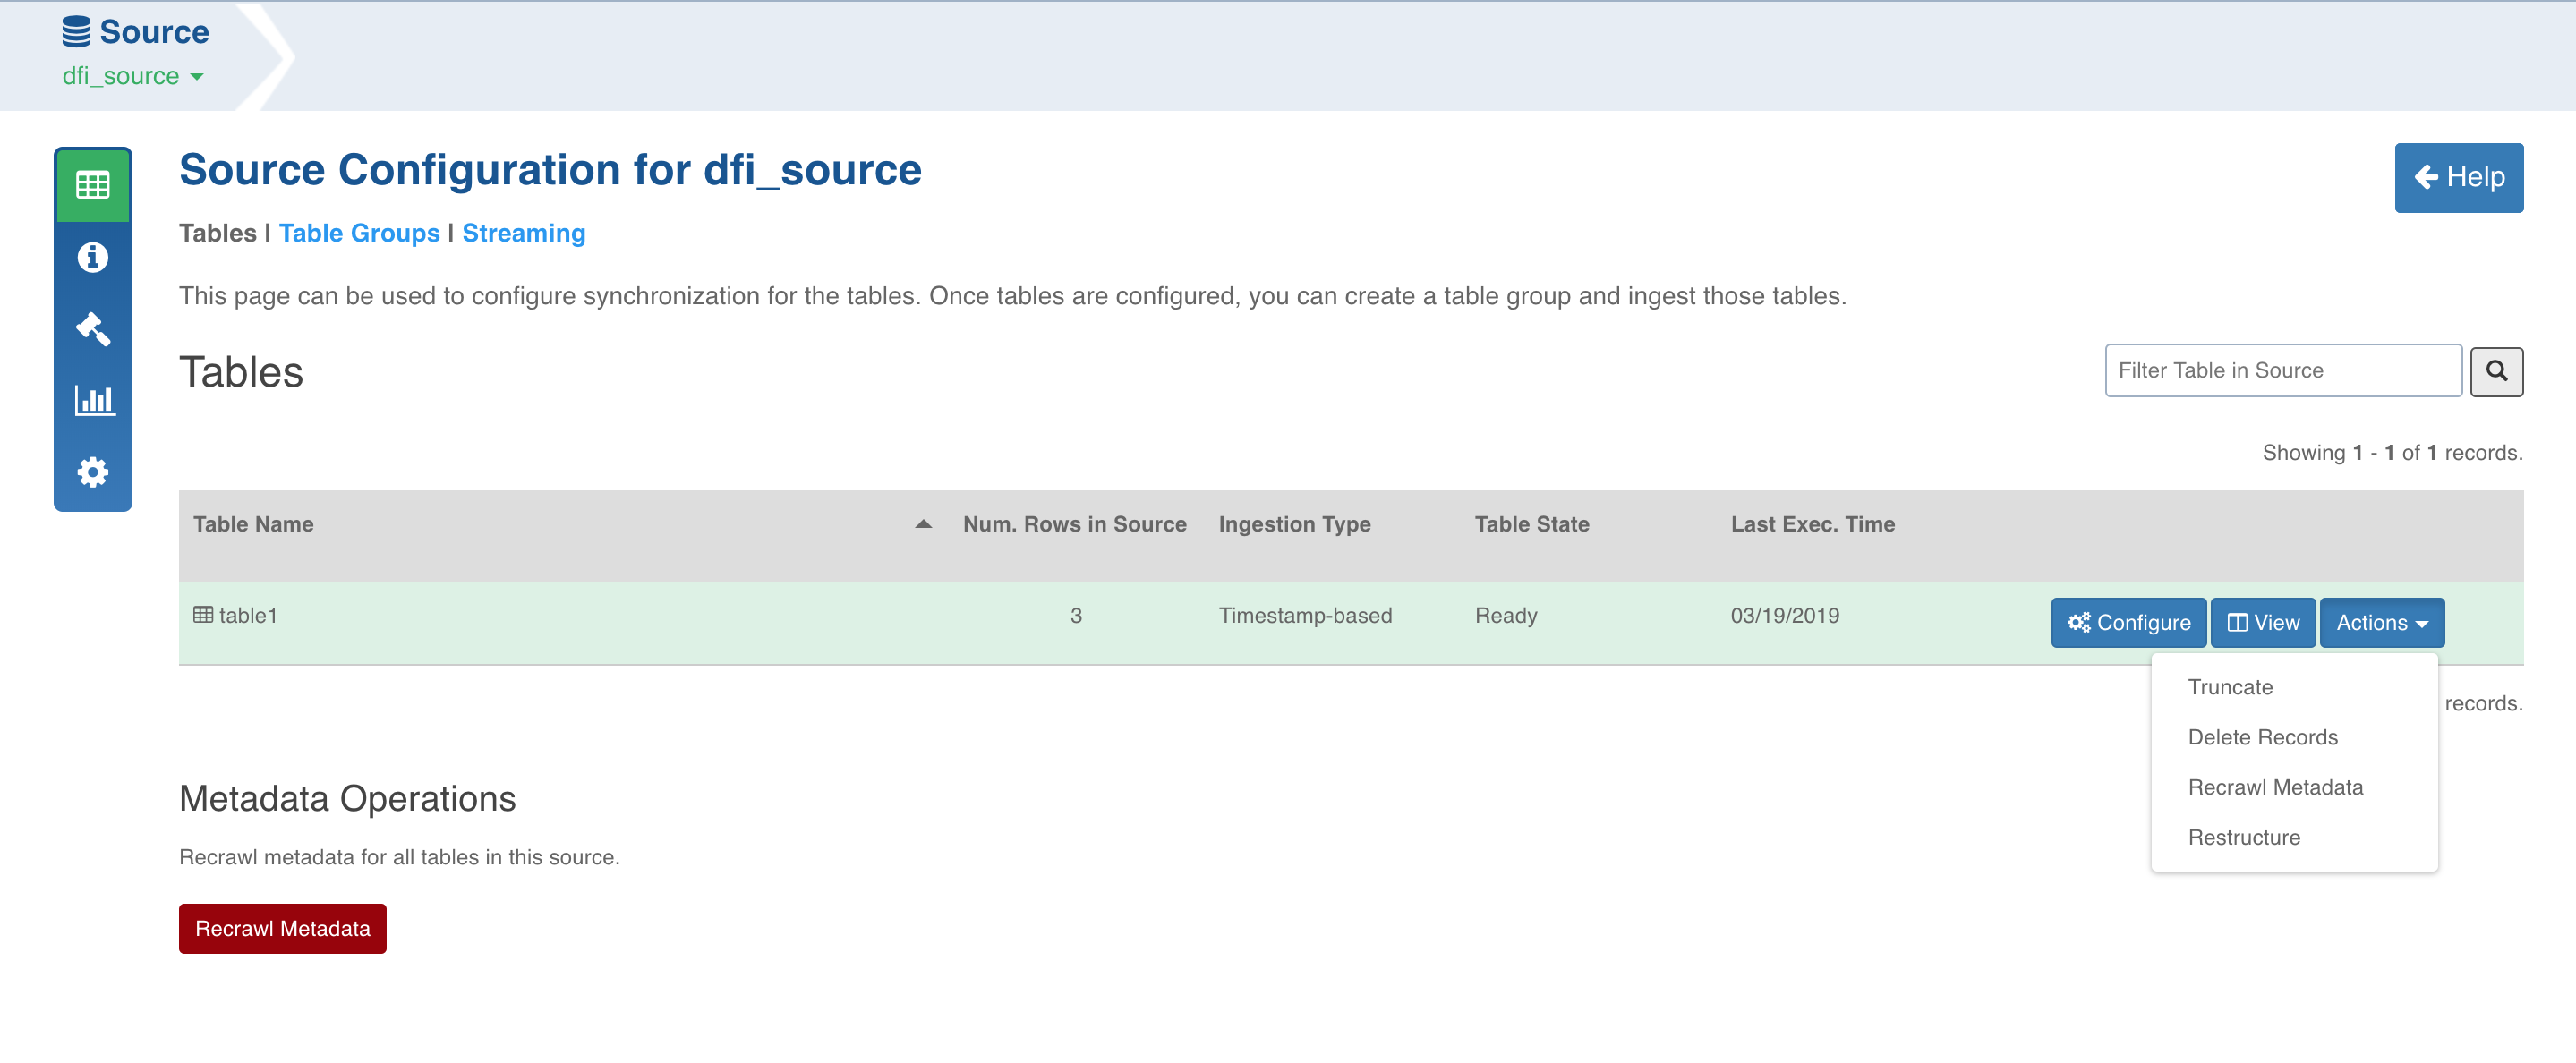Image resolution: width=2576 pixels, height=1063 pixels.
Task: Choose Delete Records from Actions menu
Action: [x=2262, y=737]
